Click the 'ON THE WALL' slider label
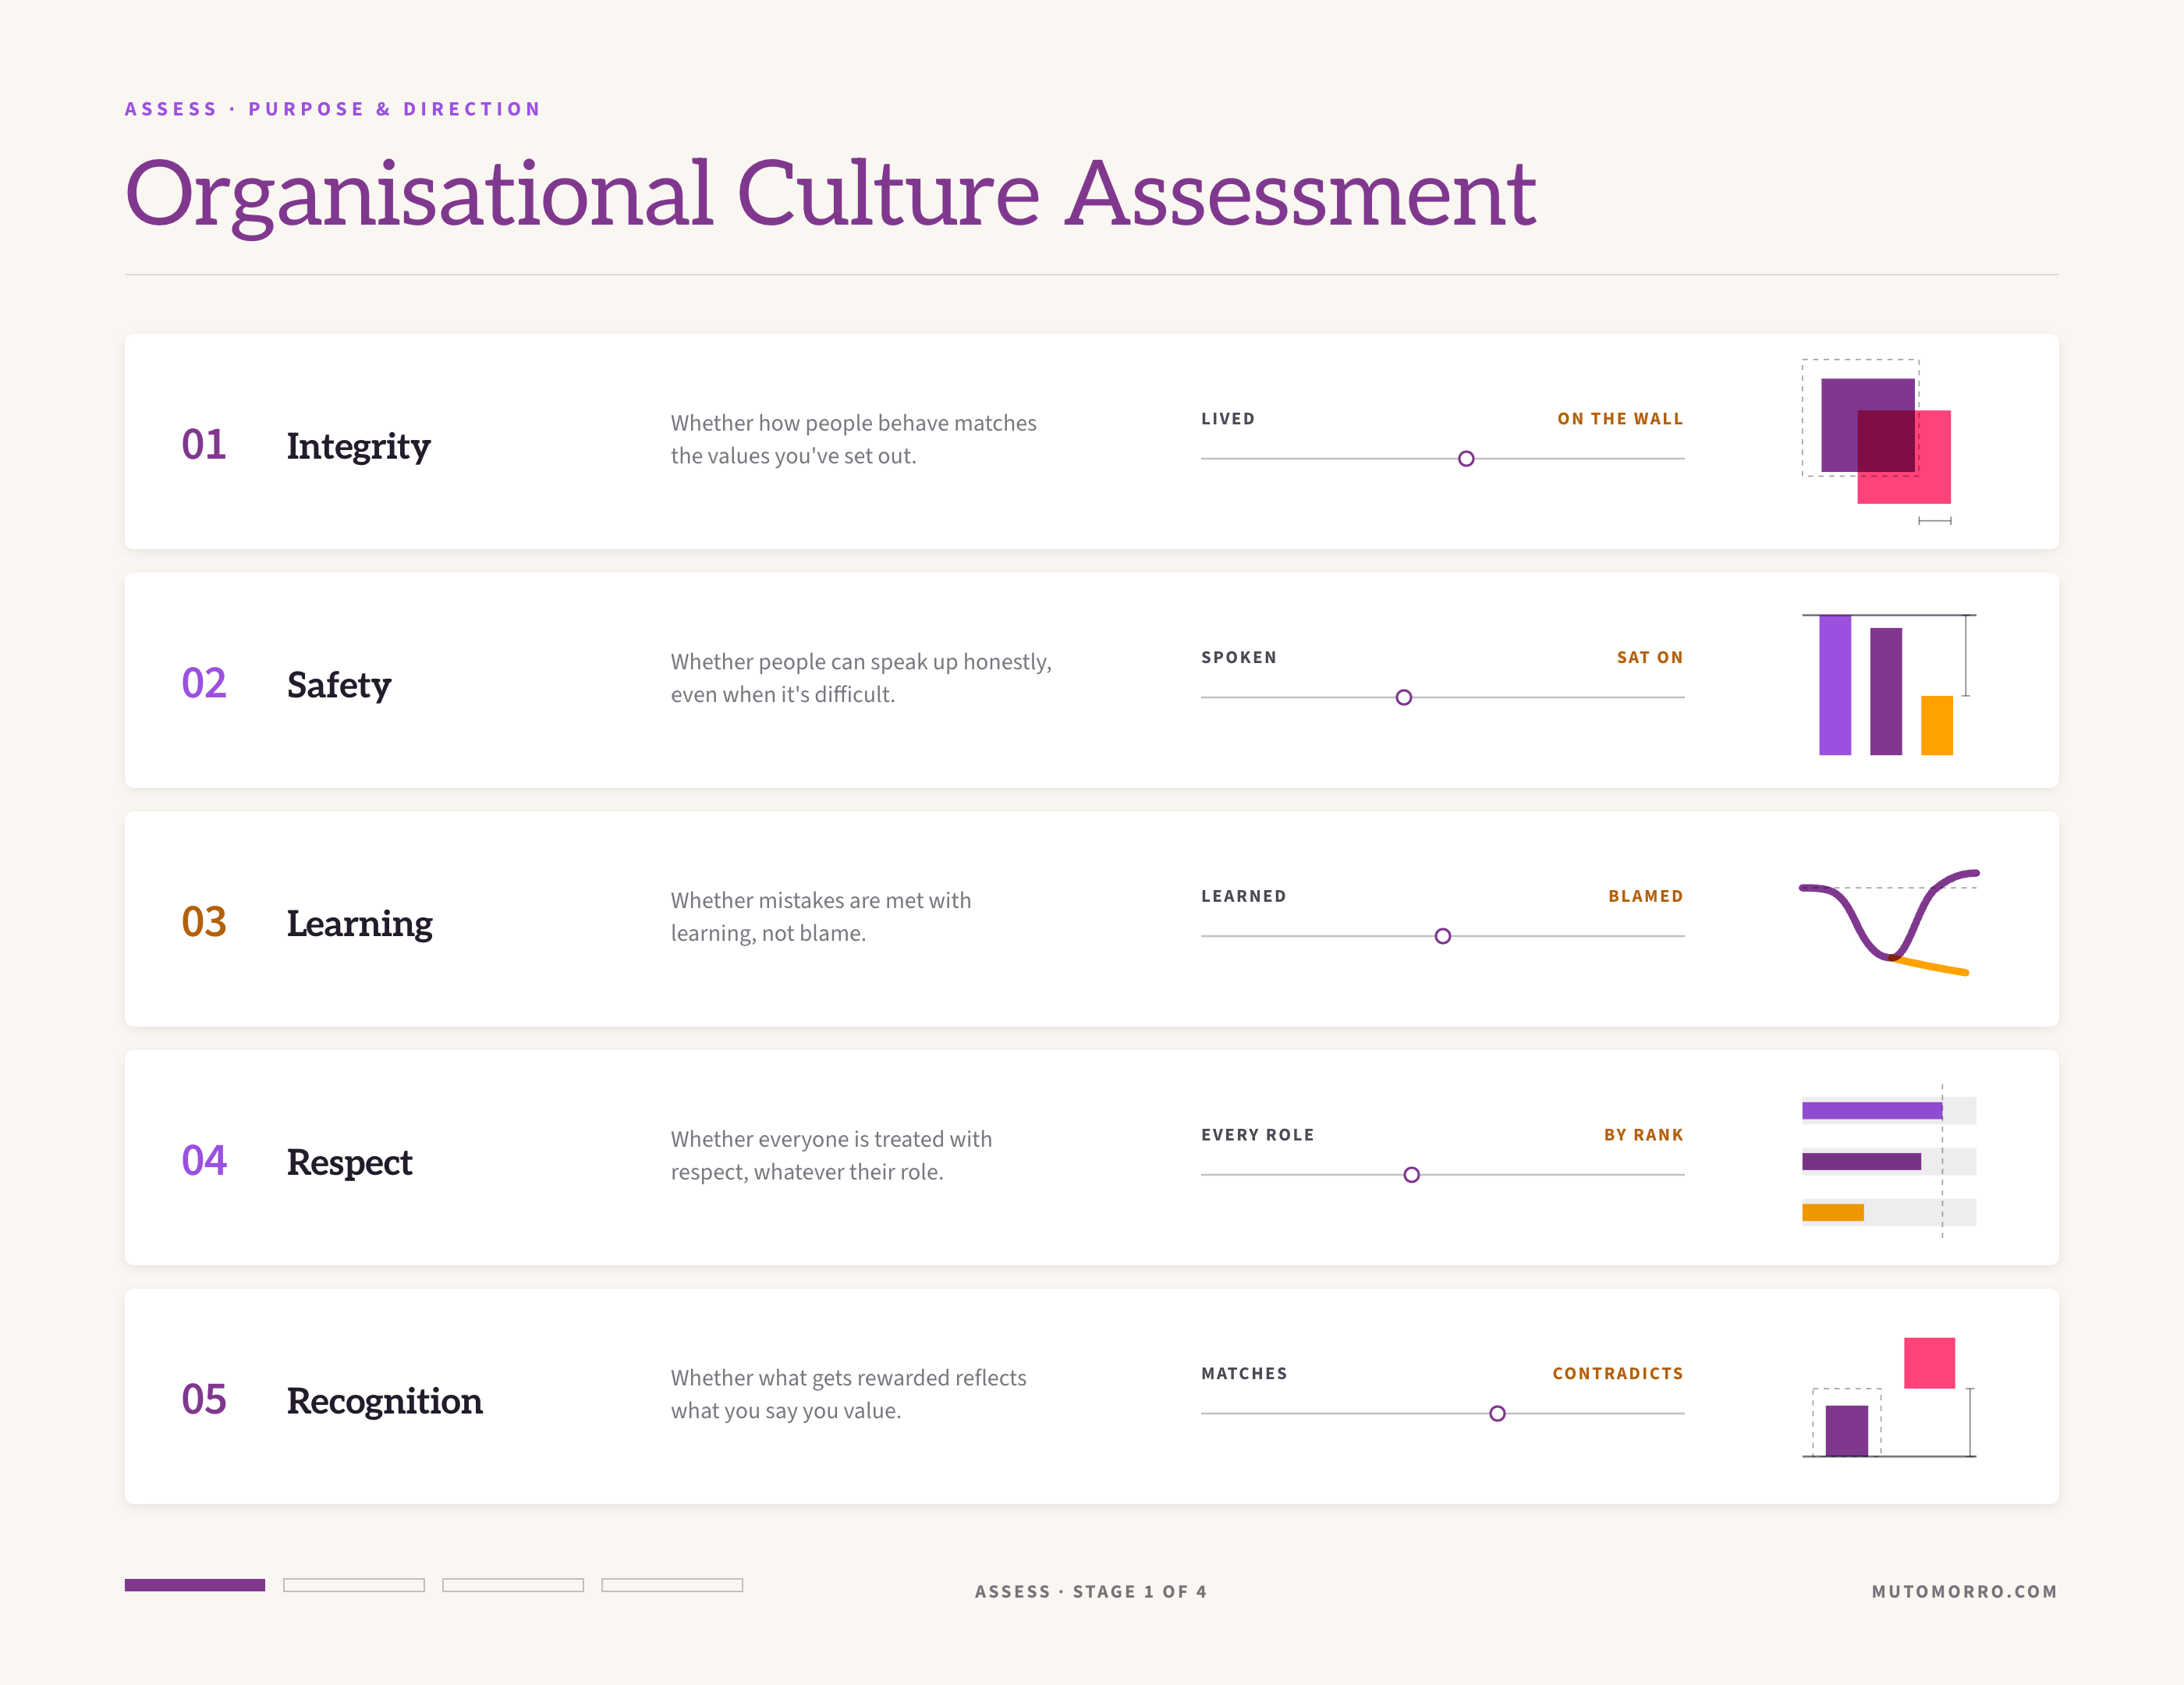Image resolution: width=2184 pixels, height=1685 pixels. [x=1620, y=419]
